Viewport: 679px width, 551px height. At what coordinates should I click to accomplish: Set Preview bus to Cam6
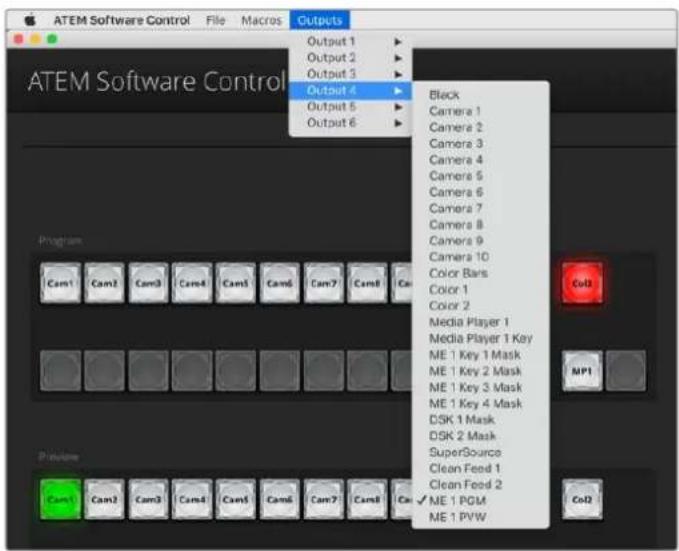(279, 499)
